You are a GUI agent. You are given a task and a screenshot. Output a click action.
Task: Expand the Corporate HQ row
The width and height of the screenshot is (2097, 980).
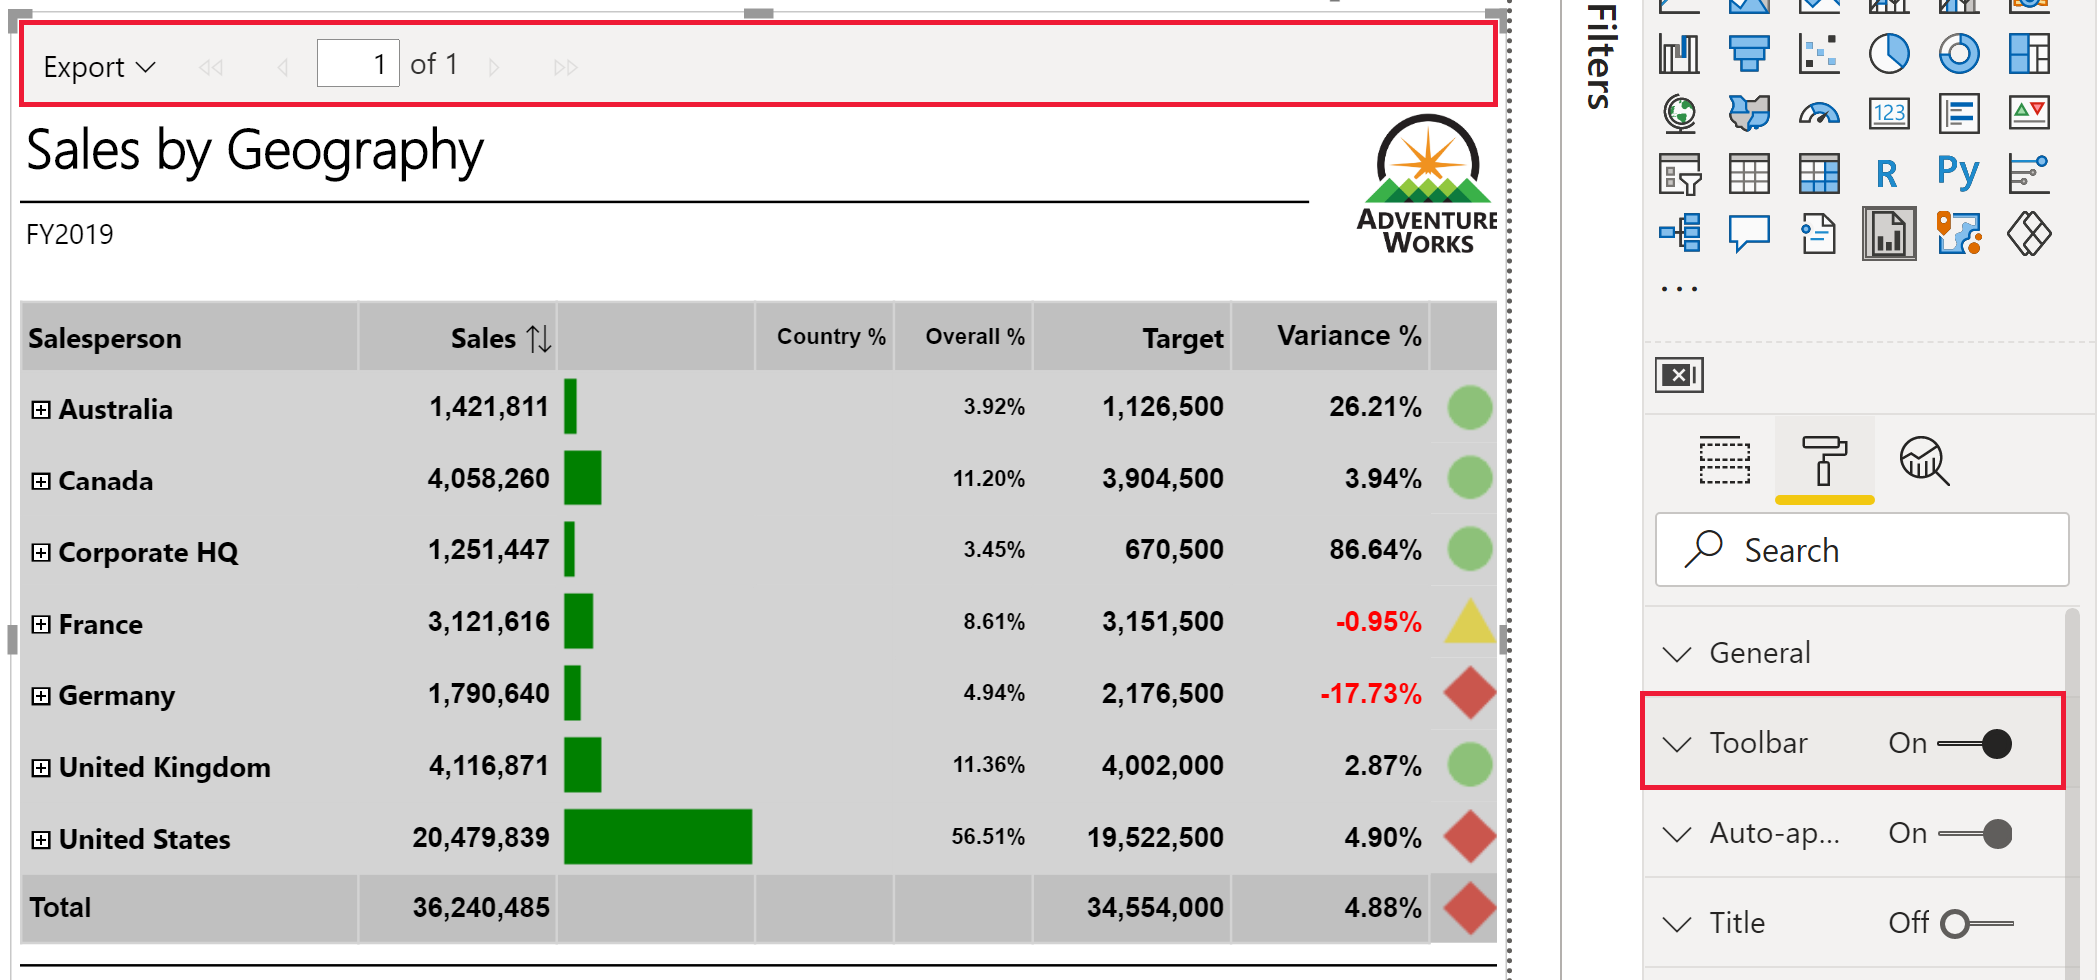pyautogui.click(x=41, y=553)
